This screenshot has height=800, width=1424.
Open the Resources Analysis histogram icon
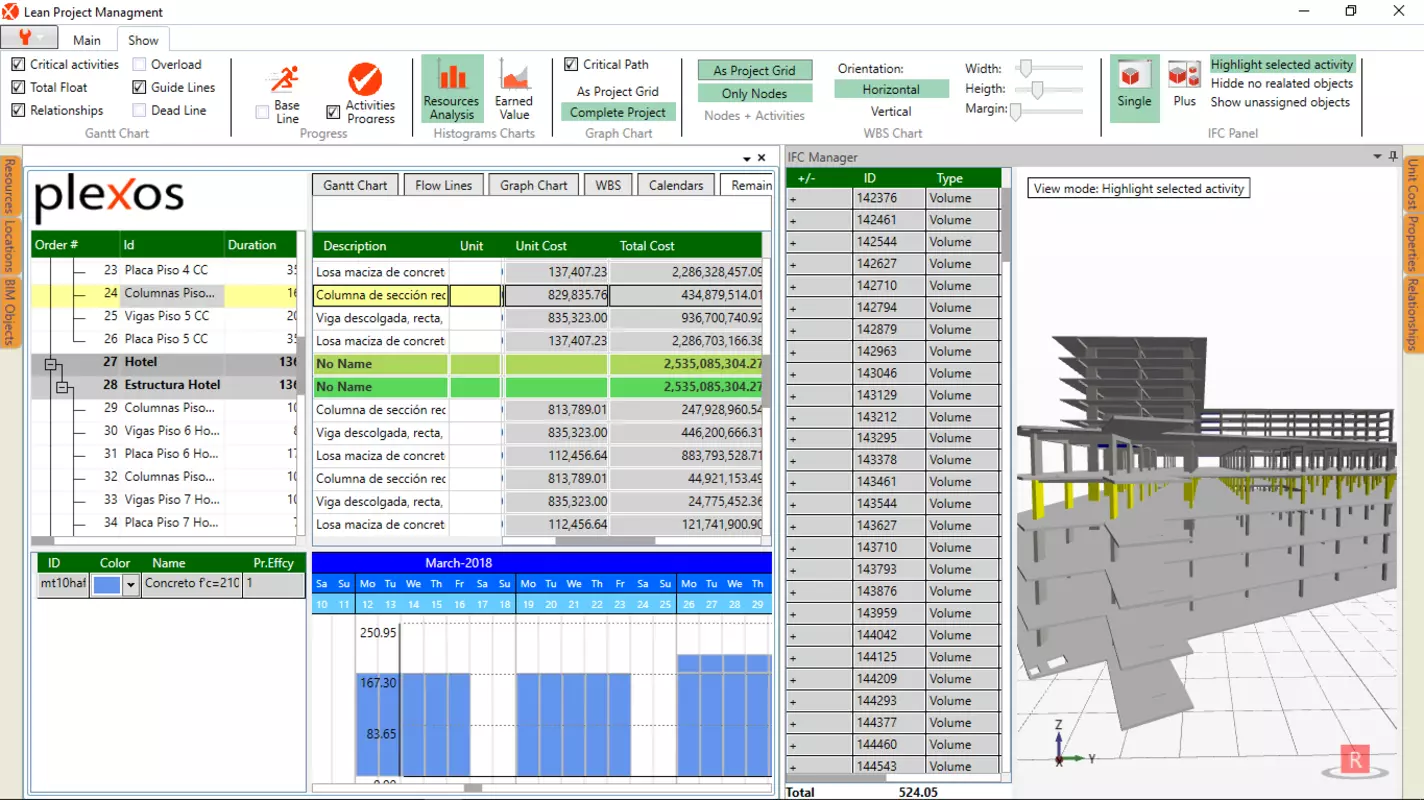(452, 76)
